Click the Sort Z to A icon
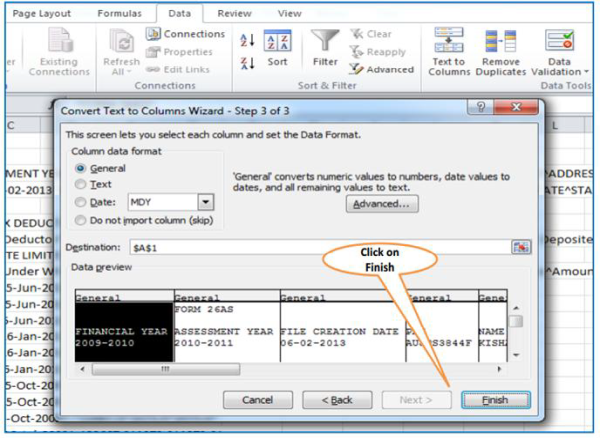 tap(247, 62)
